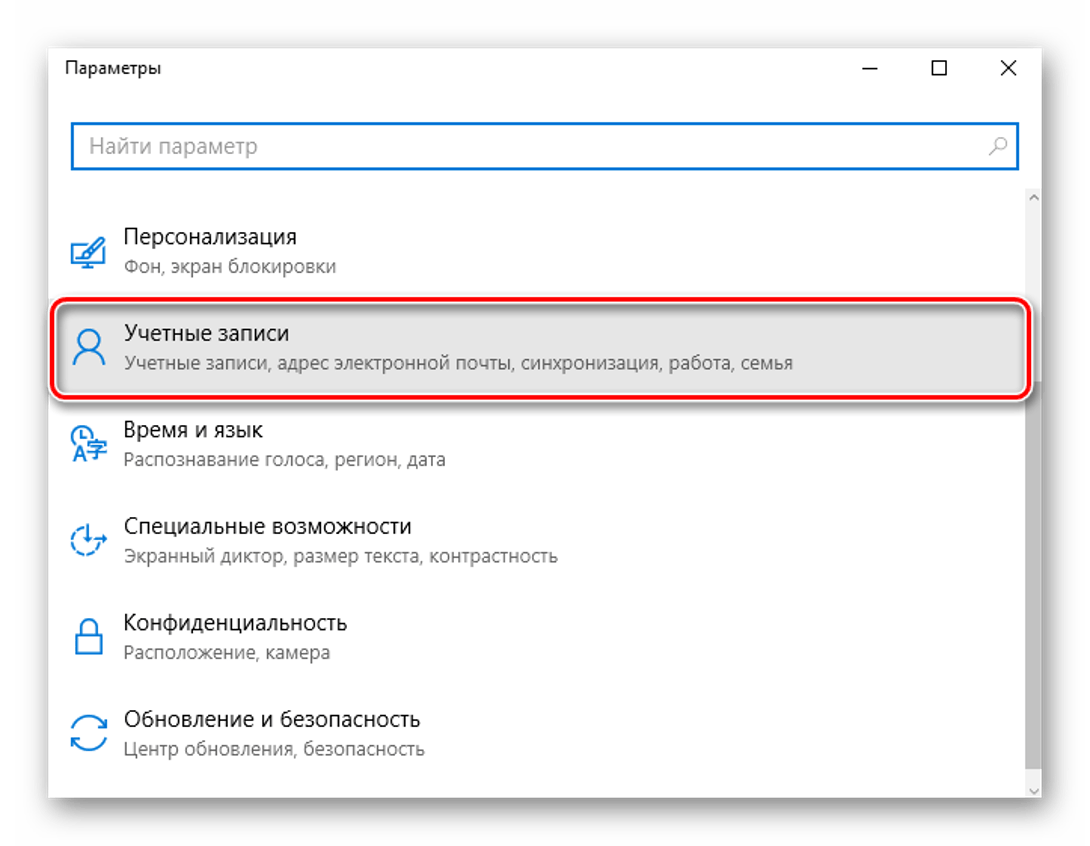Click the Time and Language clock icon
Screen dimensions: 1090x846
(88, 443)
